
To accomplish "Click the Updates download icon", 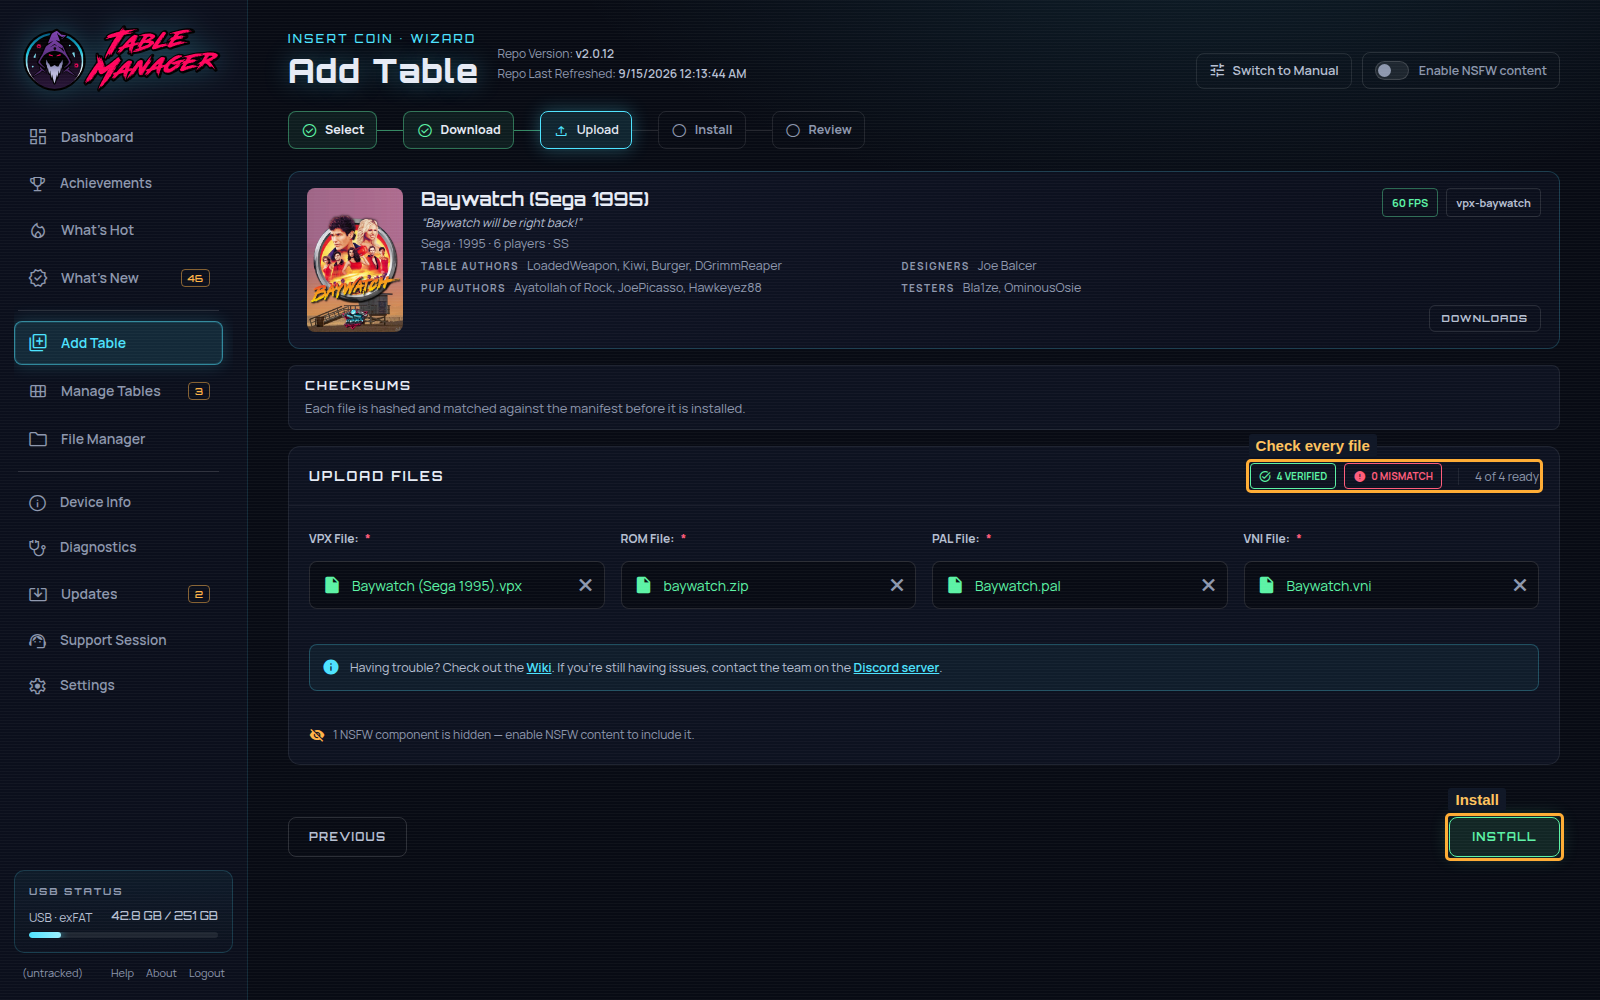I will click(x=38, y=594).
